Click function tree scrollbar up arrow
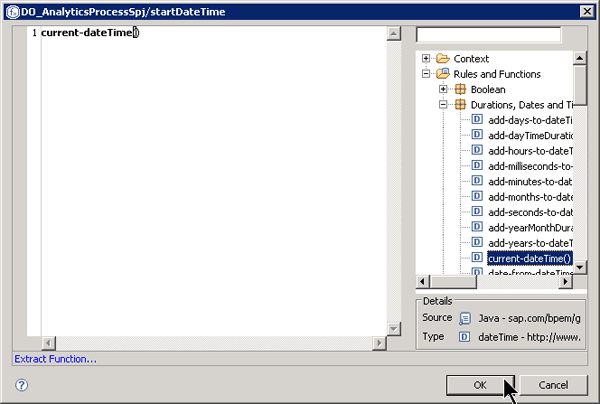The height and width of the screenshot is (404, 600). click(580, 58)
